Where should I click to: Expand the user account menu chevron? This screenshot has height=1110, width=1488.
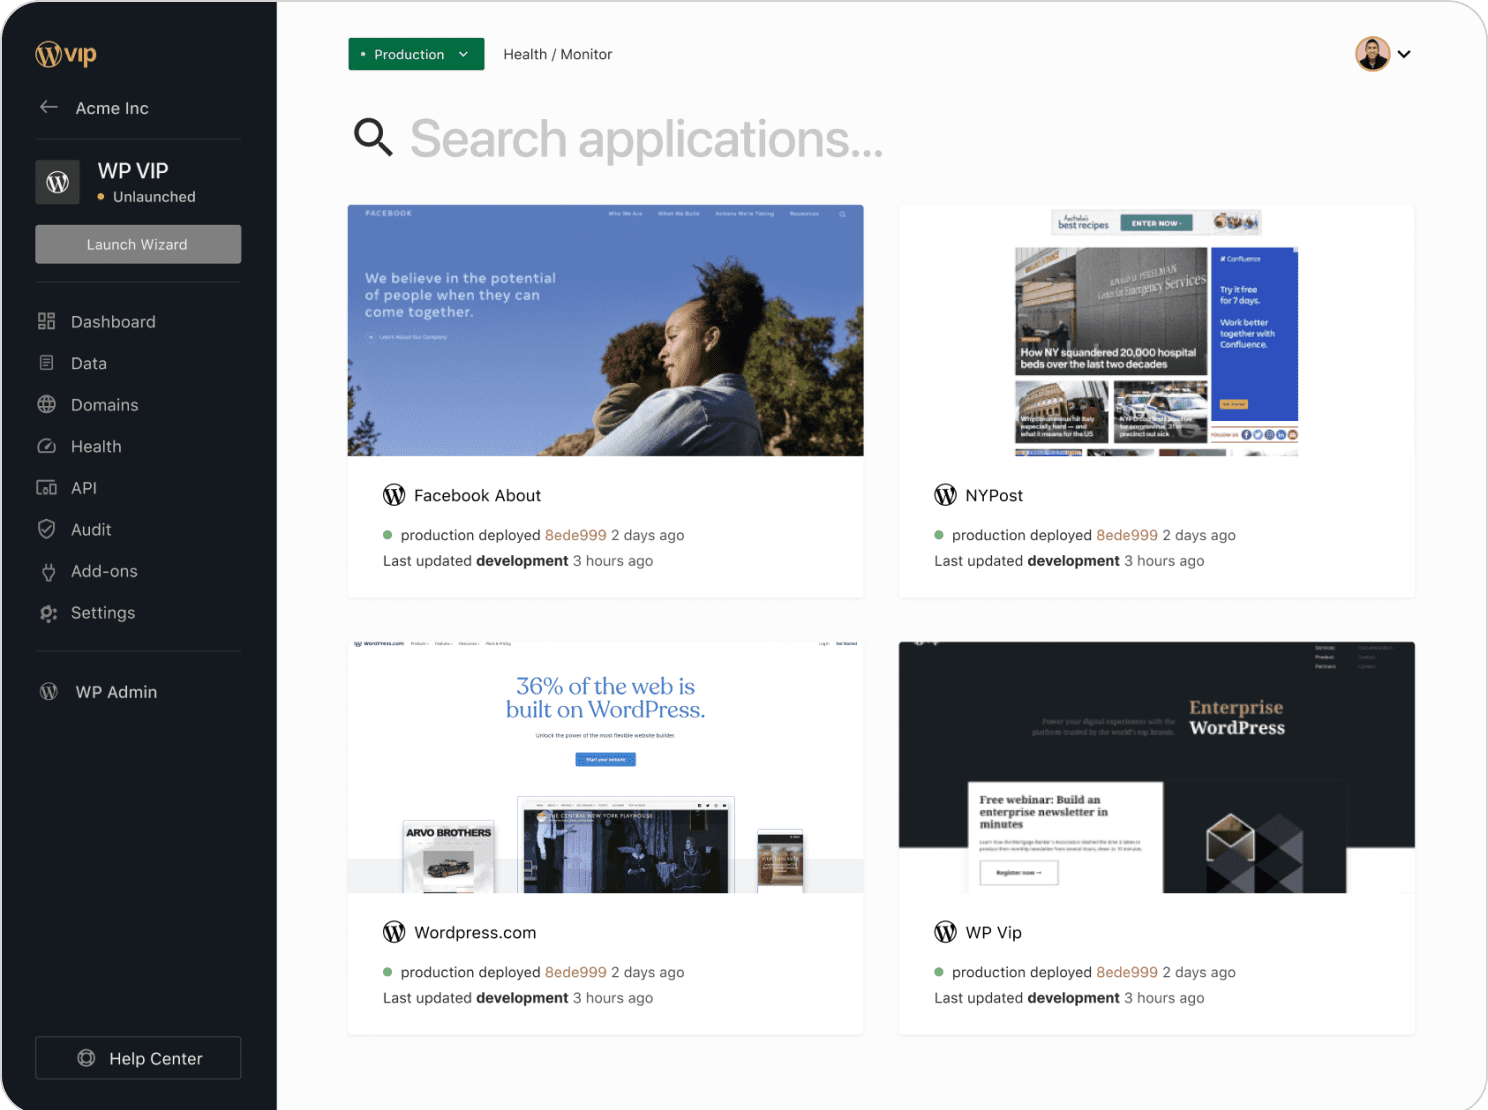[x=1404, y=54]
